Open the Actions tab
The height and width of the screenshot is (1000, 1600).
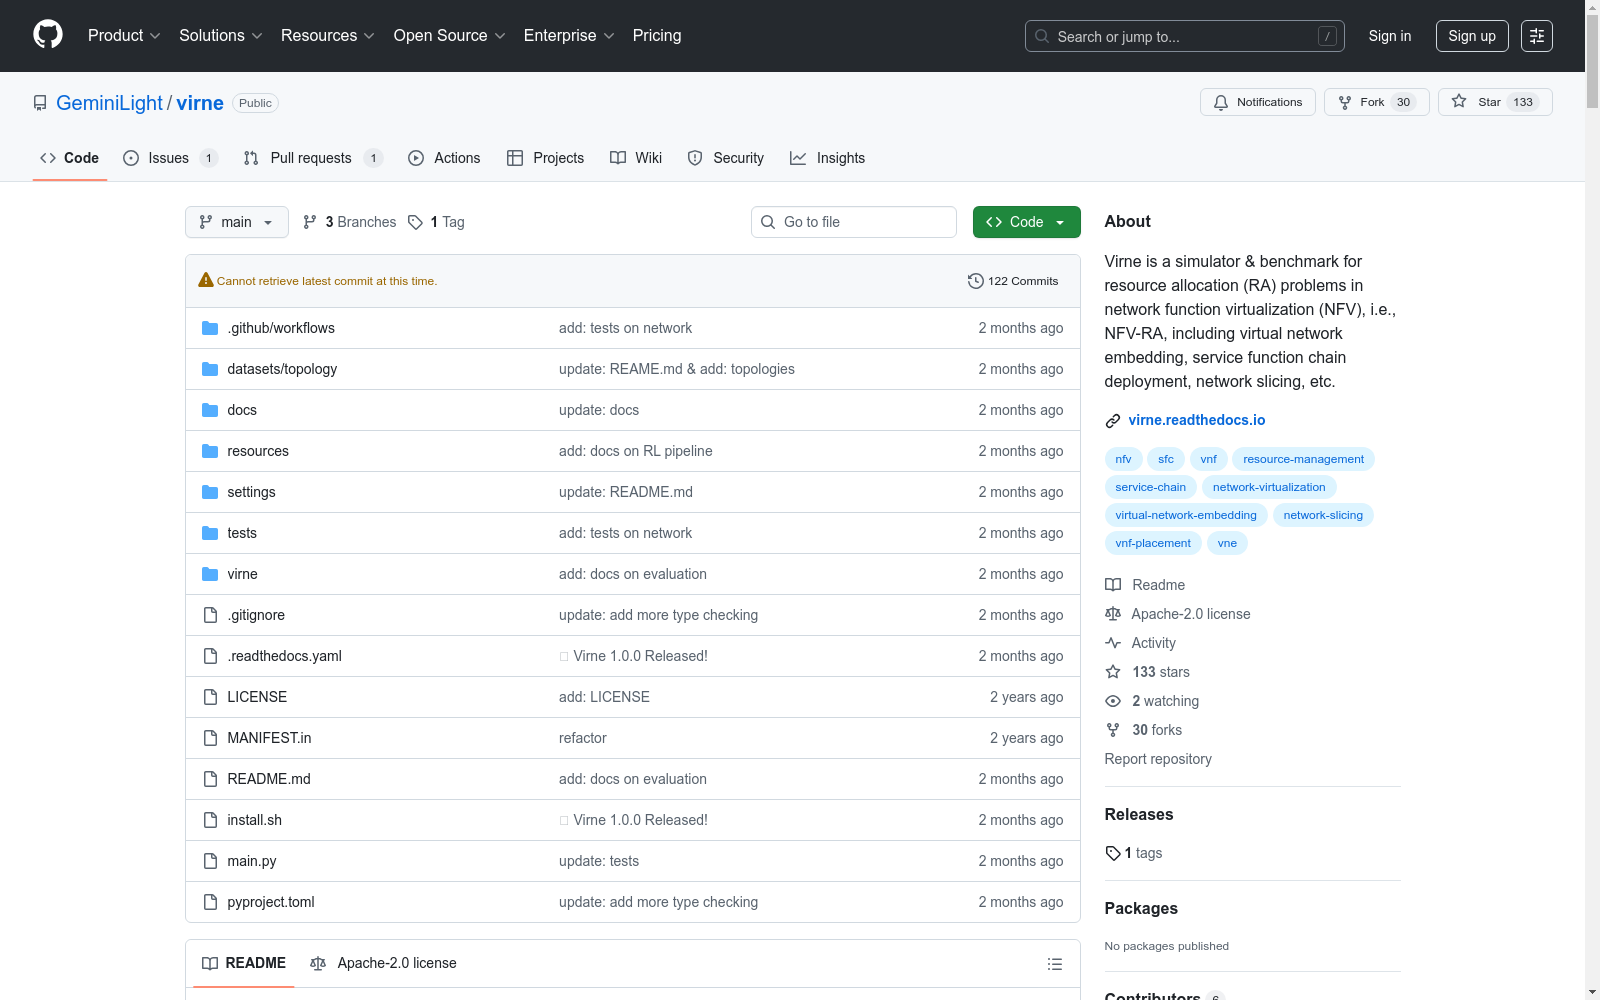(x=444, y=158)
